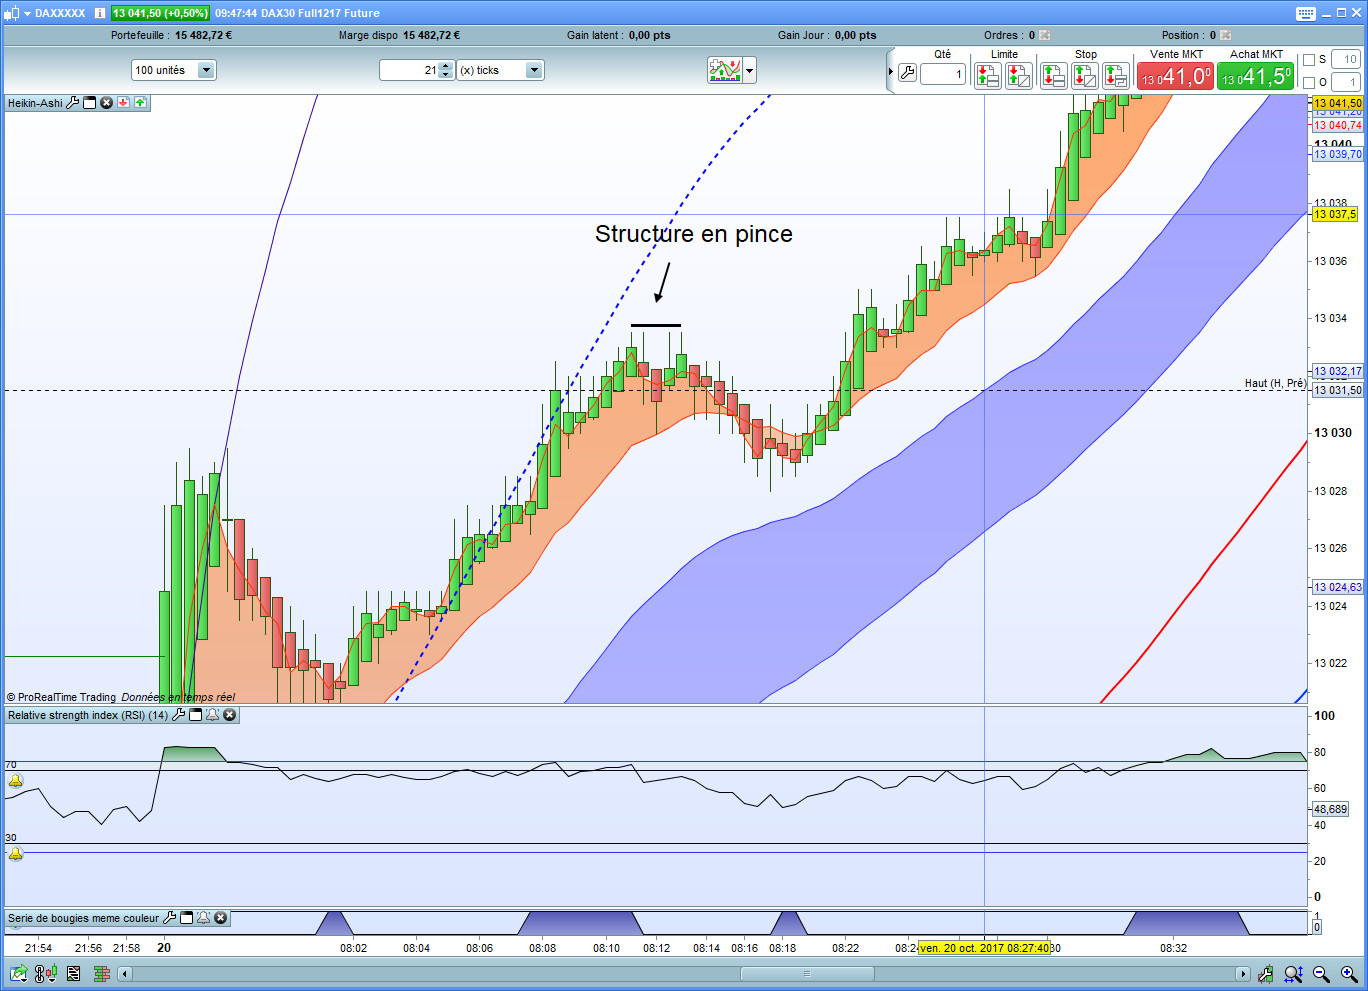Open the Ordres list icon
The width and height of the screenshot is (1368, 991).
click(1045, 35)
